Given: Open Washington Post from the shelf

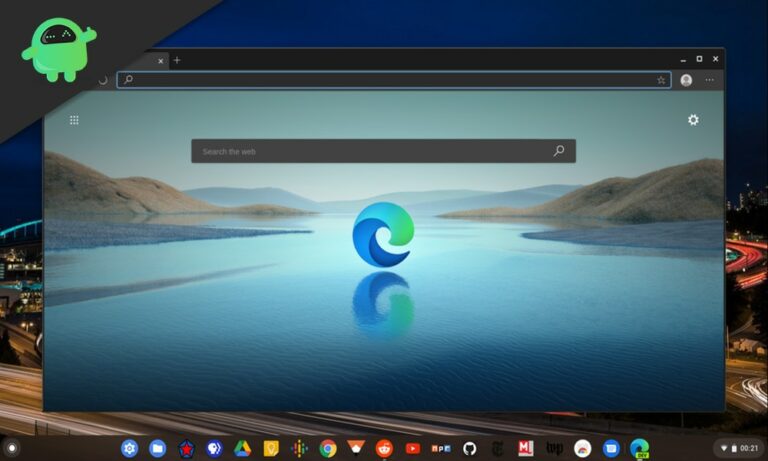Looking at the screenshot, I should [554, 448].
